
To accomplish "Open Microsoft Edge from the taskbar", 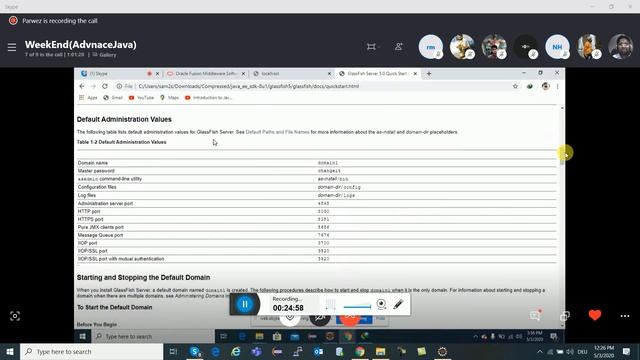I will [216, 351].
